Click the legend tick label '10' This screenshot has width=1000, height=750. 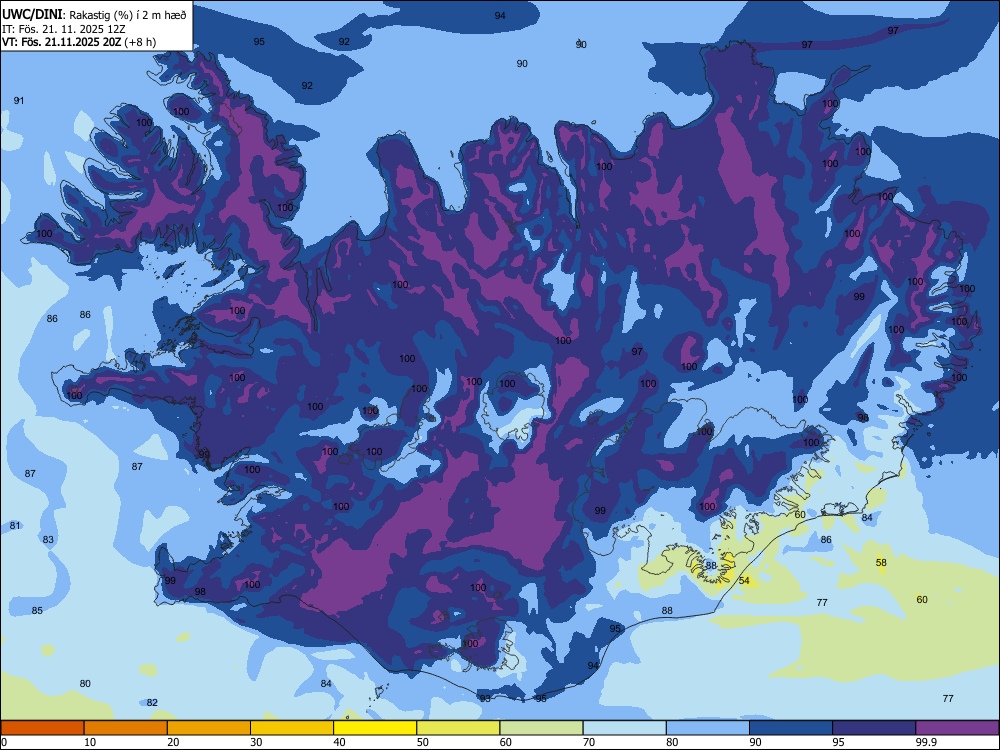click(90, 742)
